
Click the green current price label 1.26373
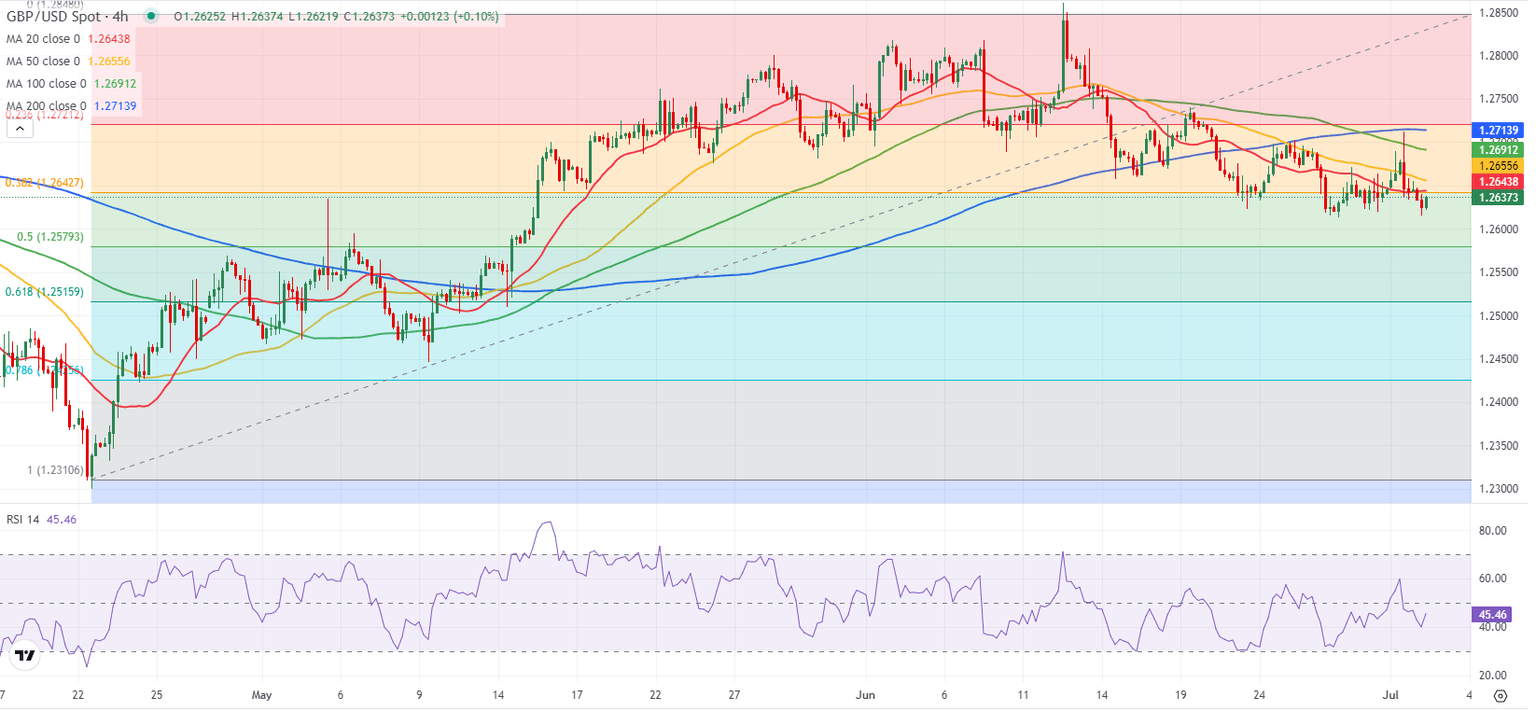(x=1496, y=199)
